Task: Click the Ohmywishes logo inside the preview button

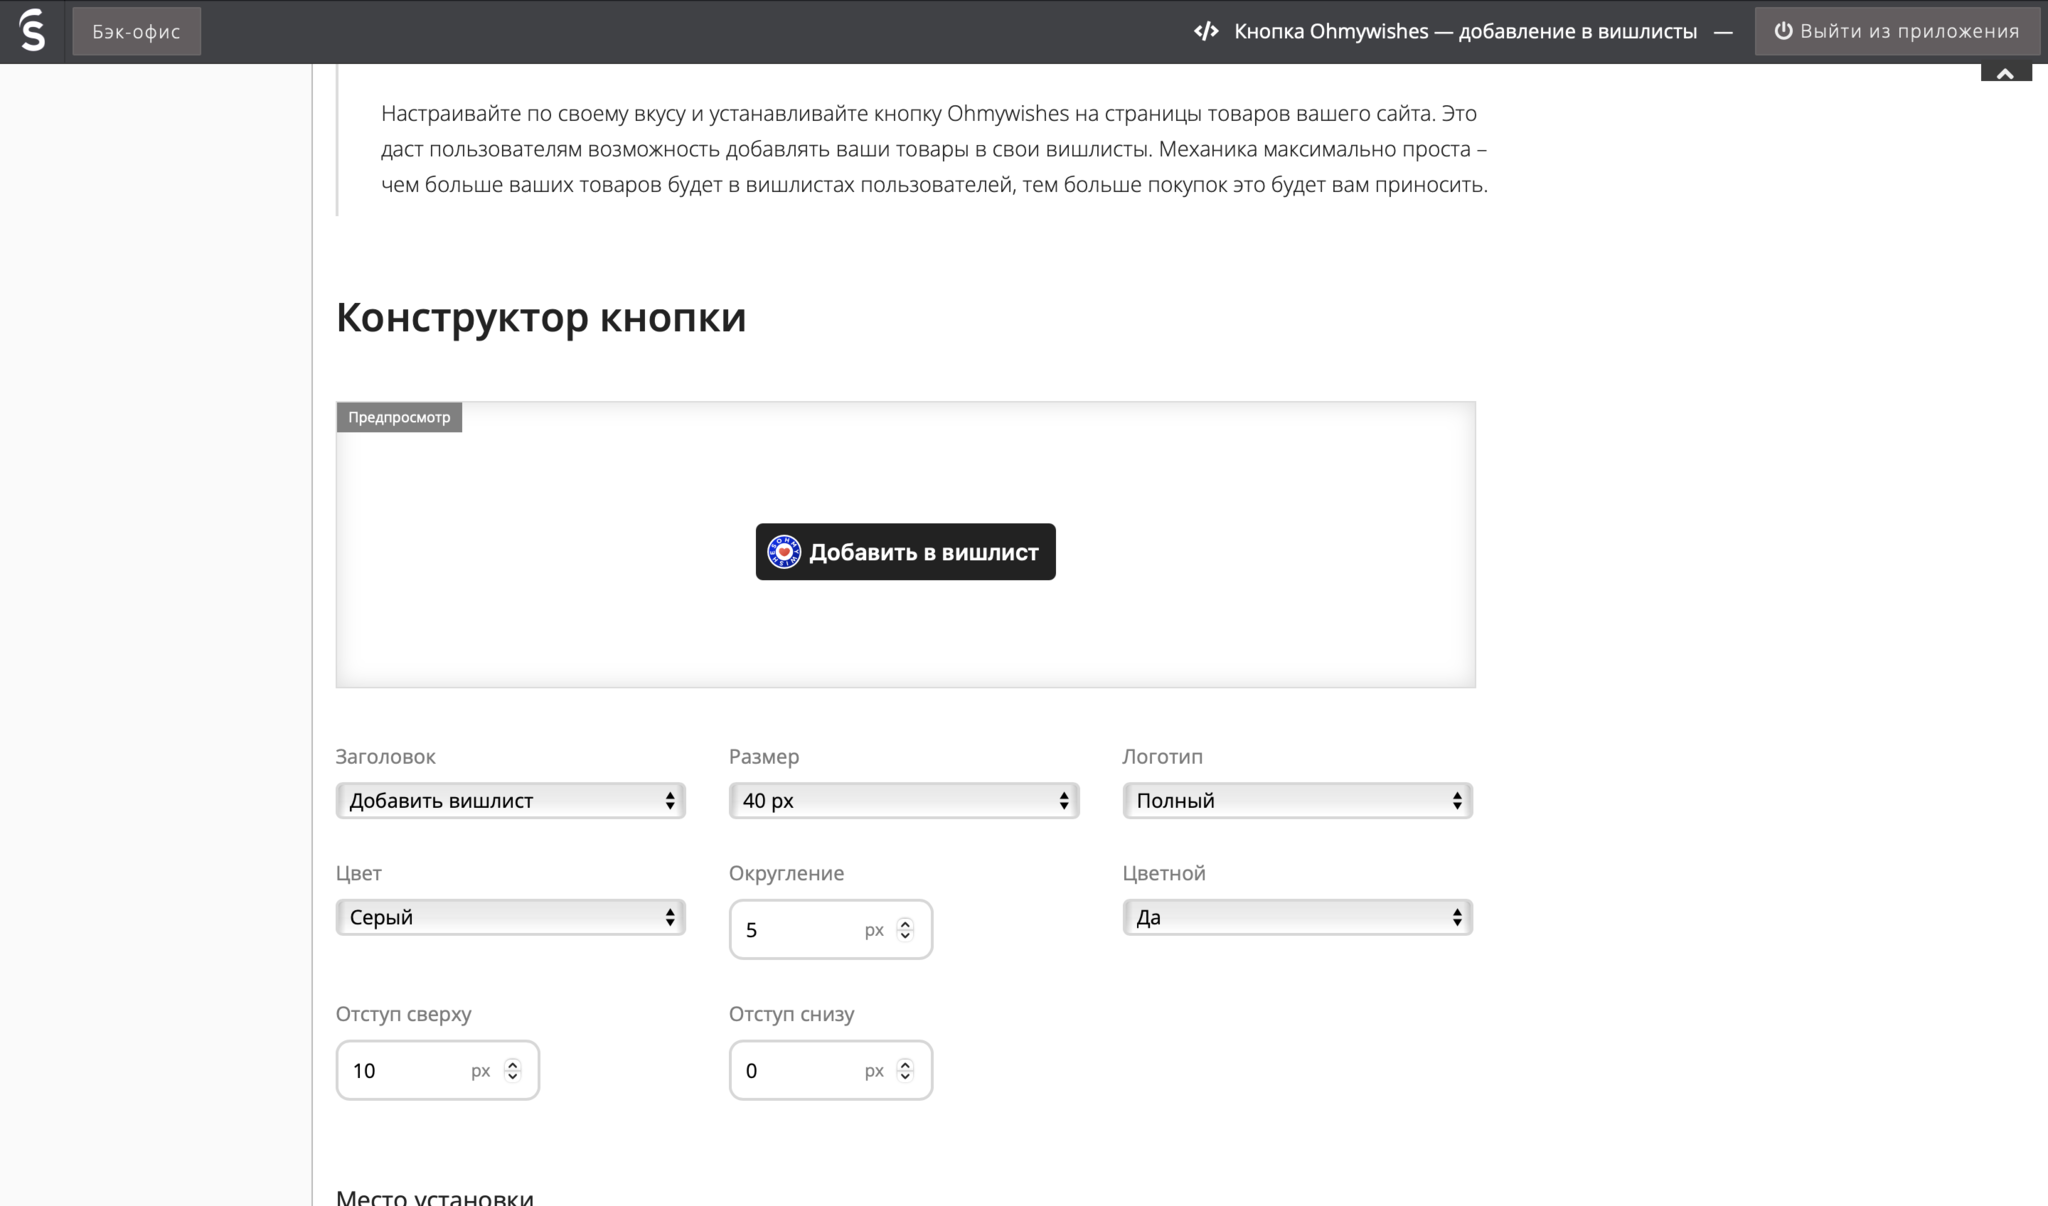Action: click(x=784, y=552)
